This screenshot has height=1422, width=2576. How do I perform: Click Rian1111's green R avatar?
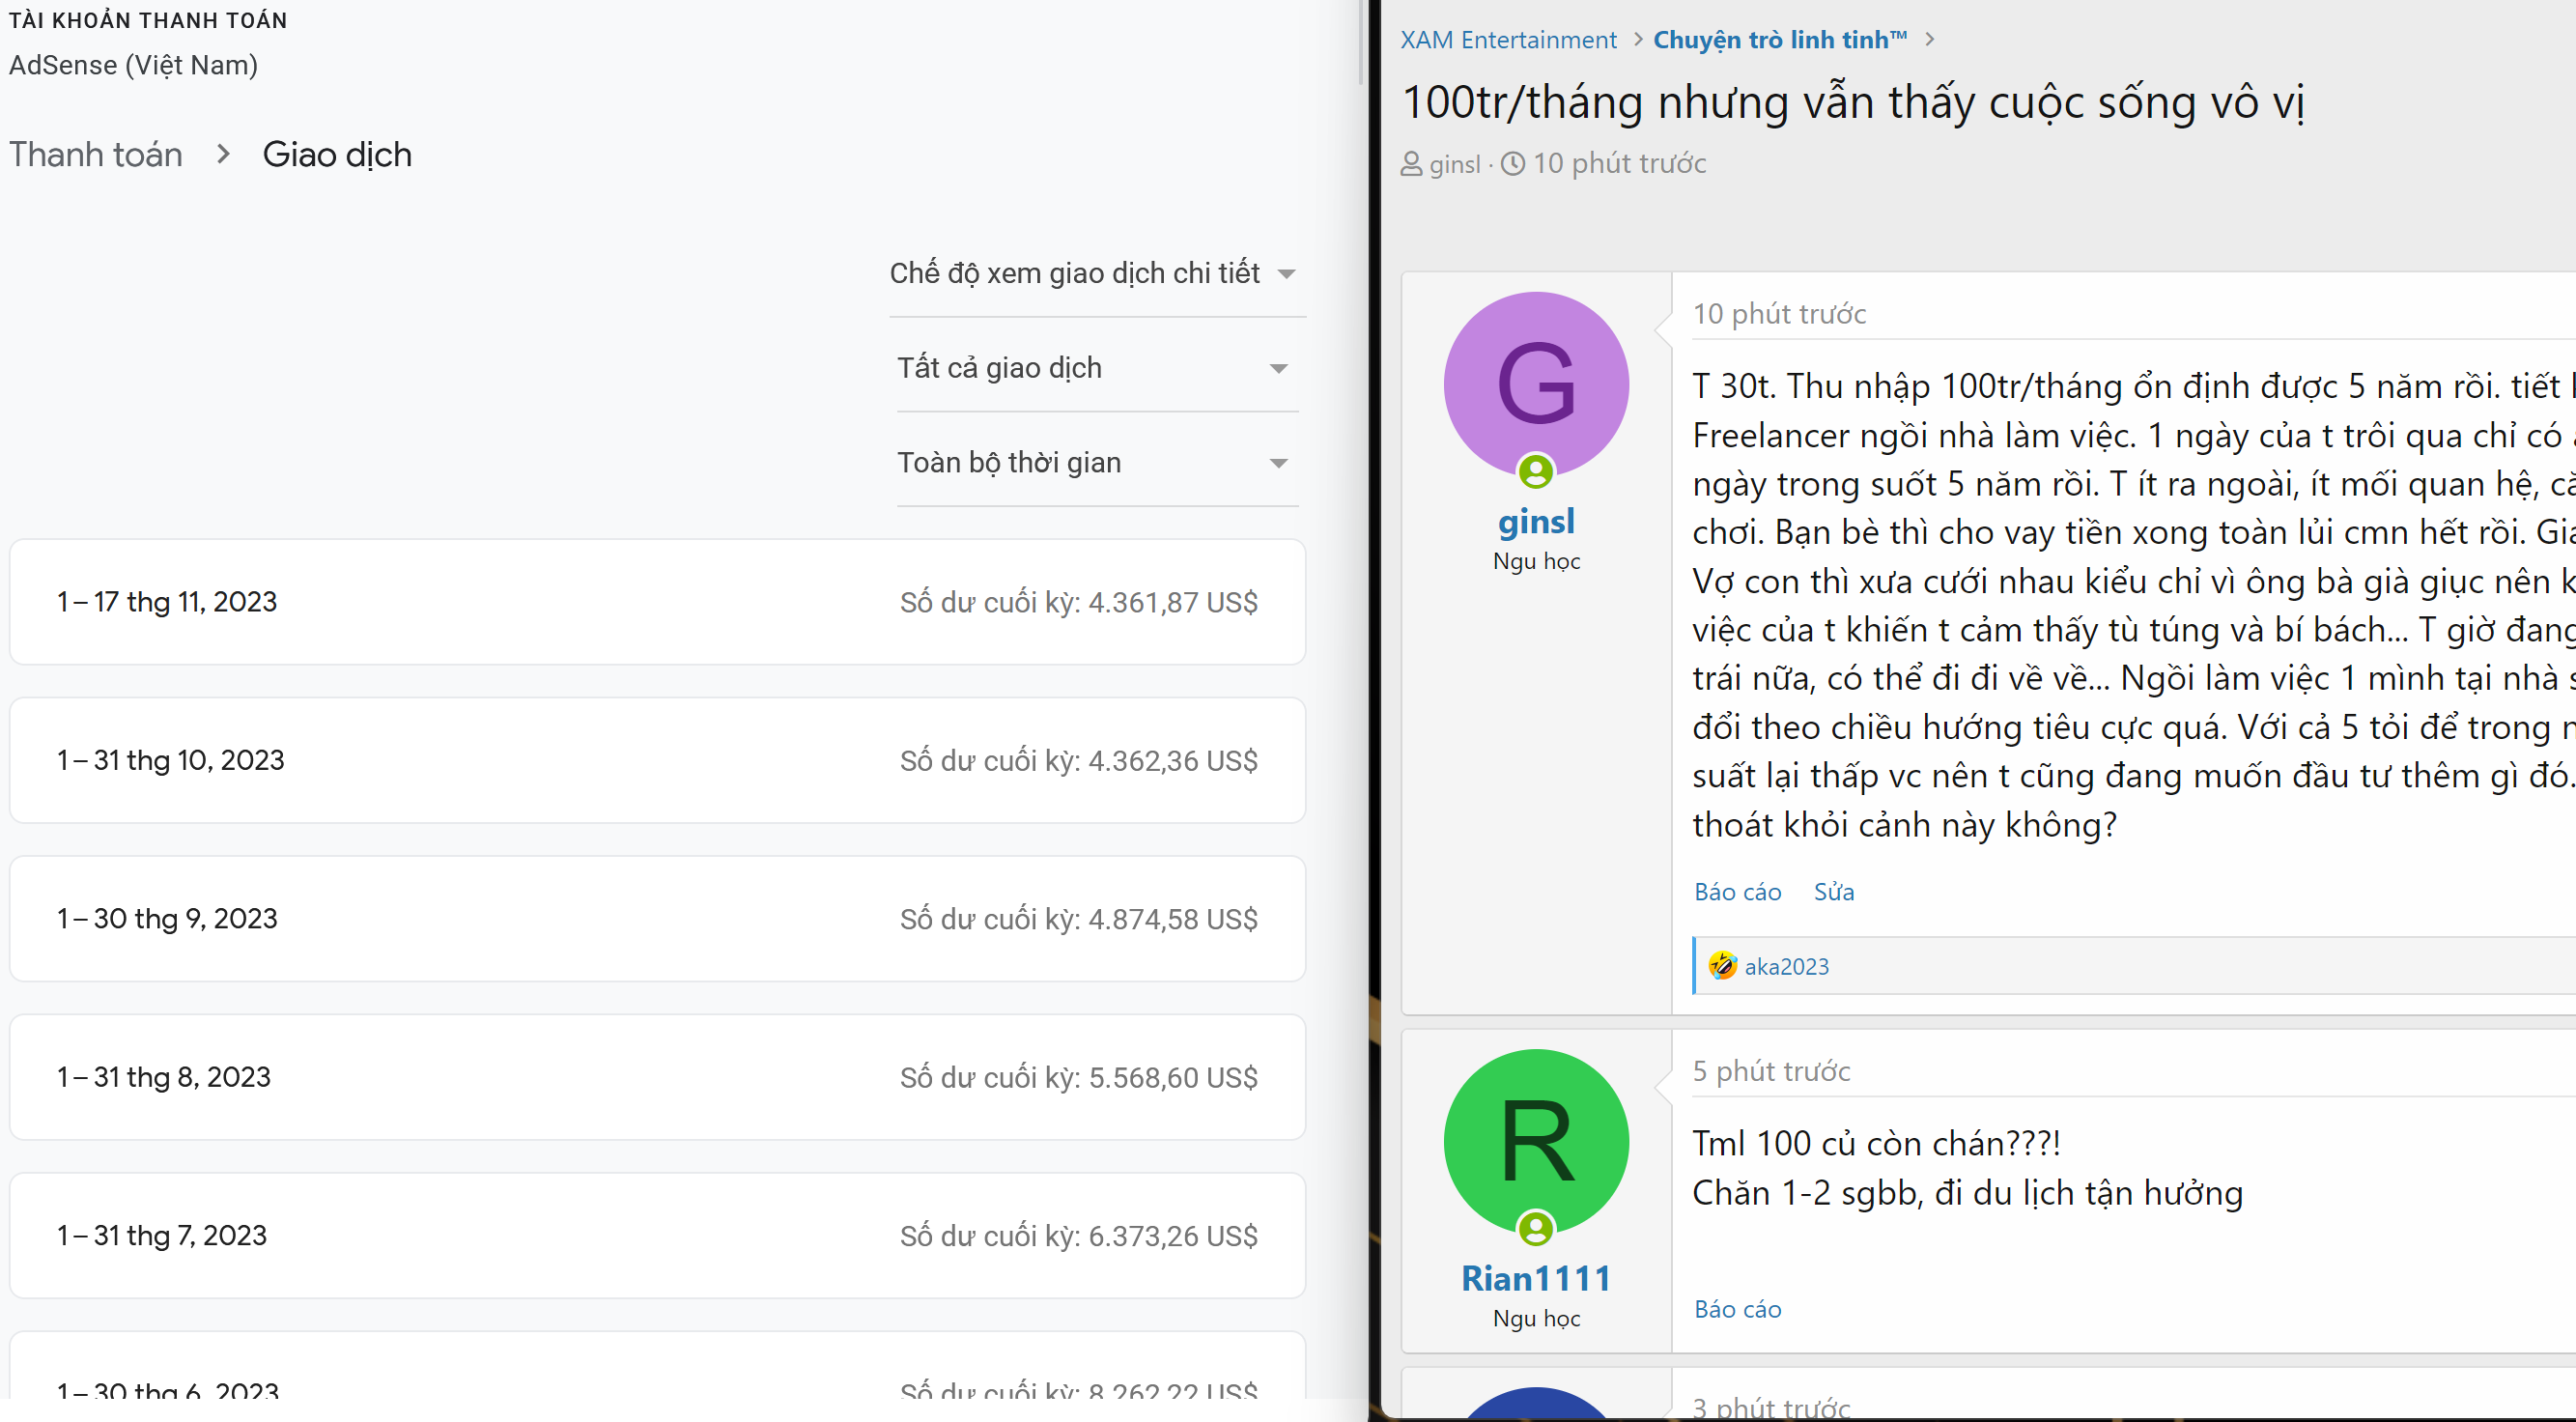point(1535,1140)
